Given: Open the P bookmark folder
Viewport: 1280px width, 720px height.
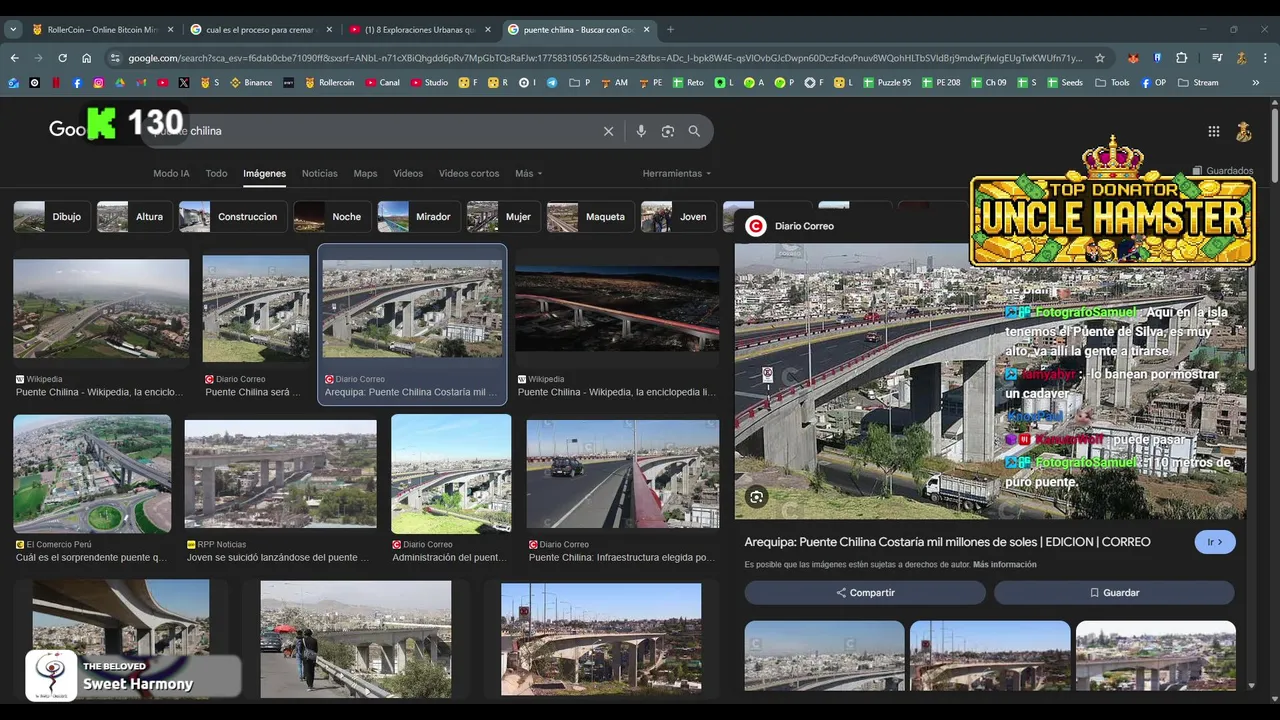Looking at the screenshot, I should 580,83.
